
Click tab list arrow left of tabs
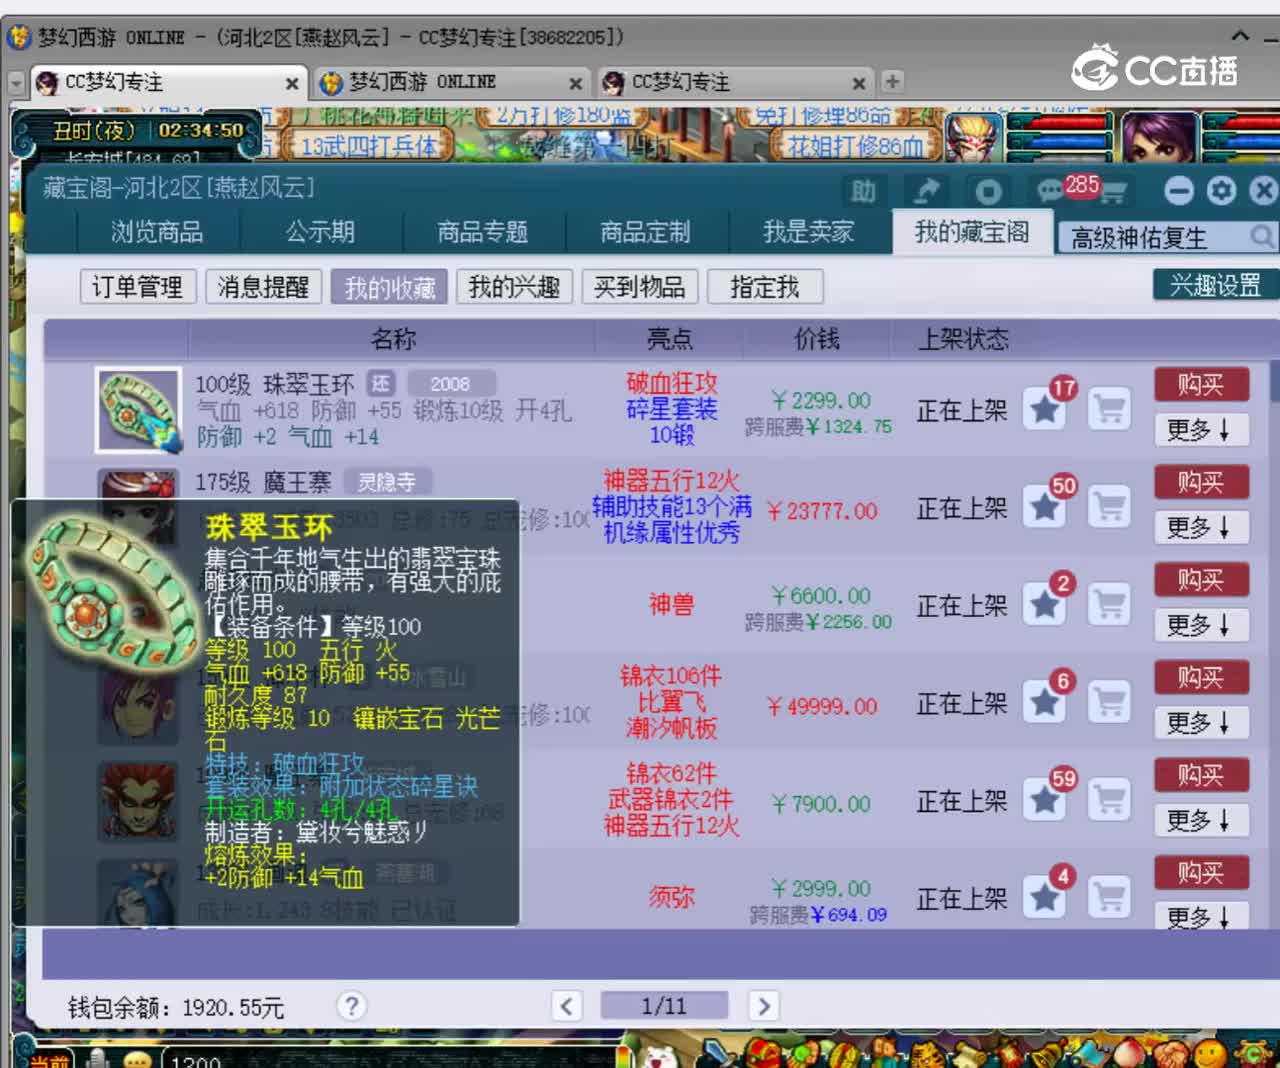pyautogui.click(x=16, y=83)
